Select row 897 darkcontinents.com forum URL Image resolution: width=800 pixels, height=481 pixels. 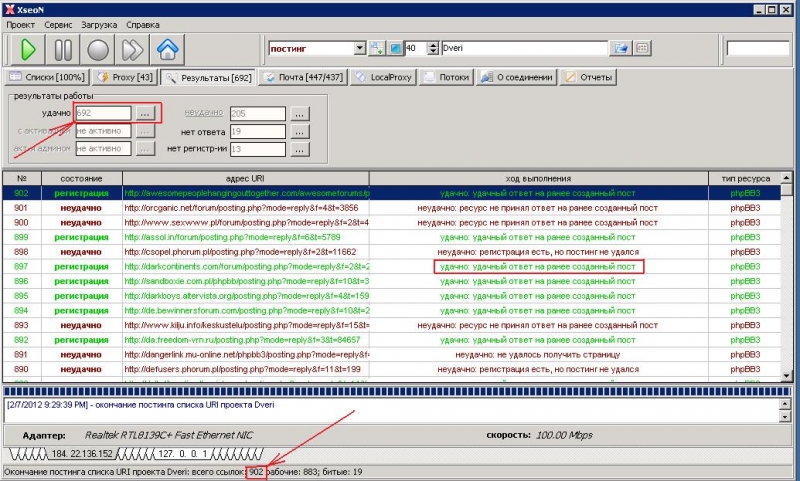tap(246, 268)
